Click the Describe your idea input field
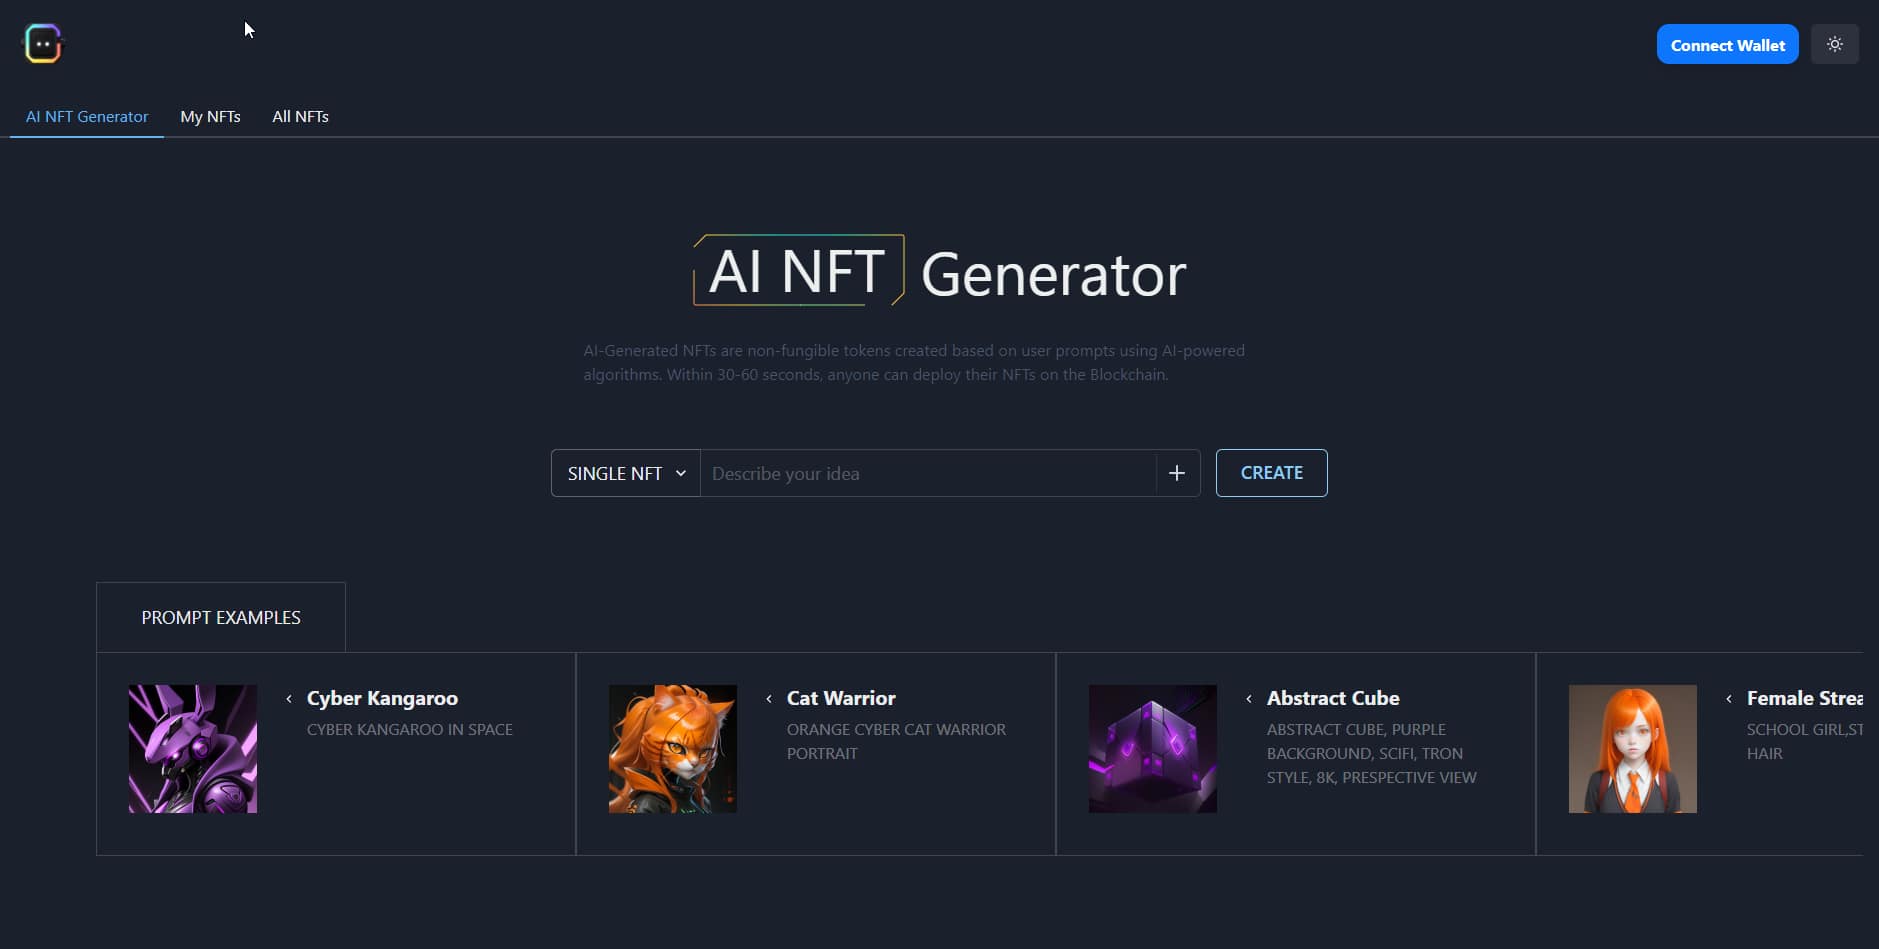Viewport: 1879px width, 949px height. tap(927, 473)
